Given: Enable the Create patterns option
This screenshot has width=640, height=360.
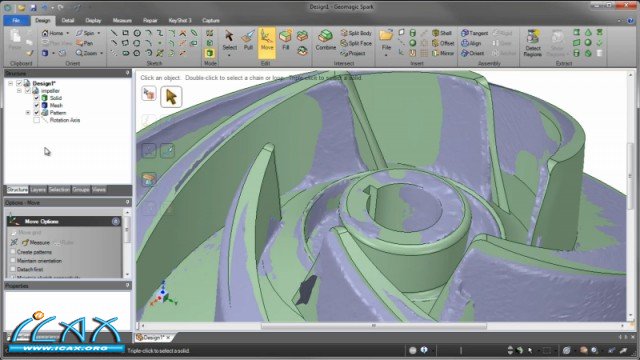Looking at the screenshot, I should coord(13,252).
